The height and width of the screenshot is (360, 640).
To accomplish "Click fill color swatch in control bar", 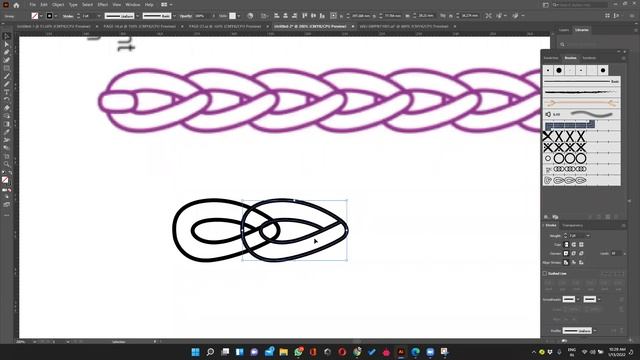I will (x=35, y=16).
